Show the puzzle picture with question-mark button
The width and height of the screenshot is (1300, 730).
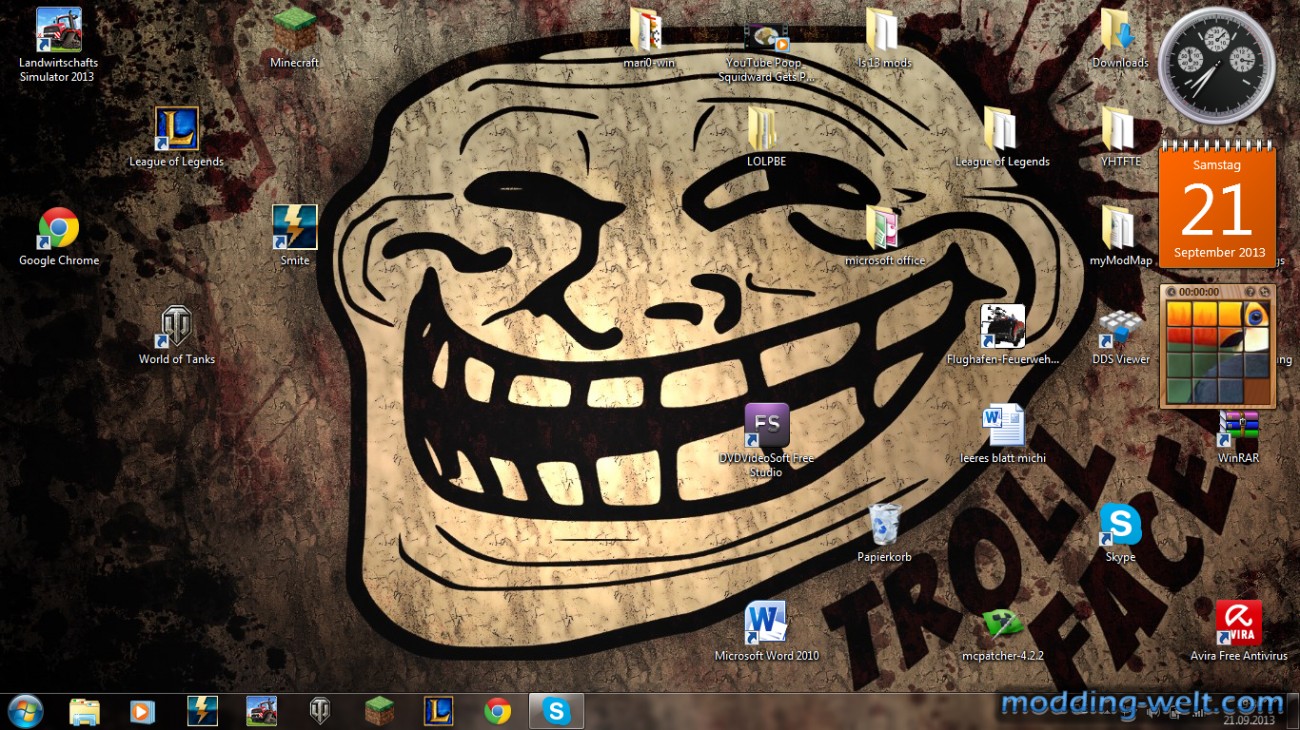pos(1250,291)
